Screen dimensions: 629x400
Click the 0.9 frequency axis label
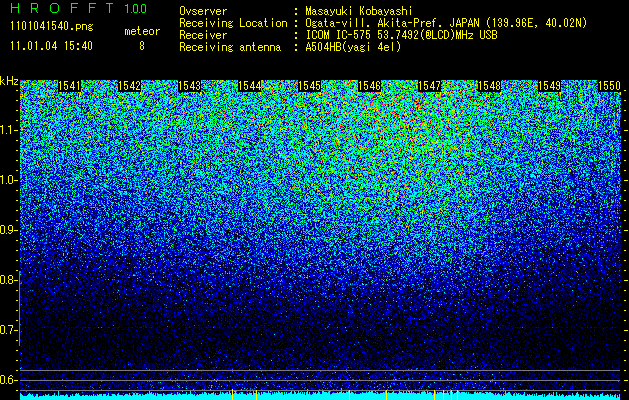point(8,230)
